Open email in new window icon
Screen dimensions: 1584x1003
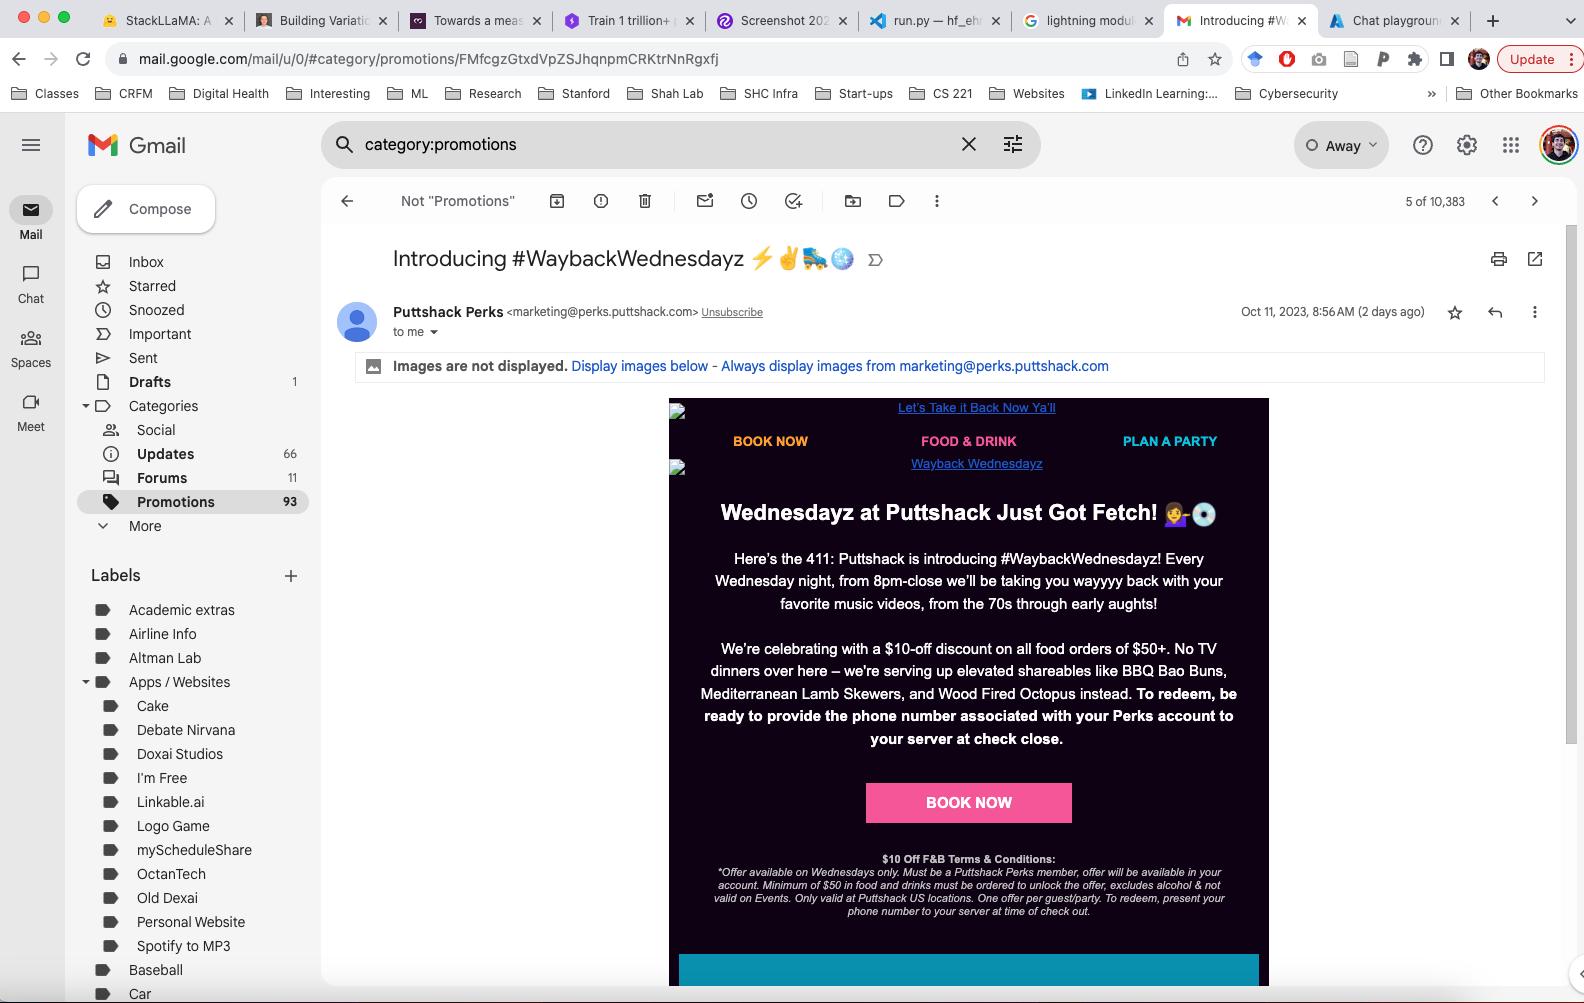tap(1535, 259)
